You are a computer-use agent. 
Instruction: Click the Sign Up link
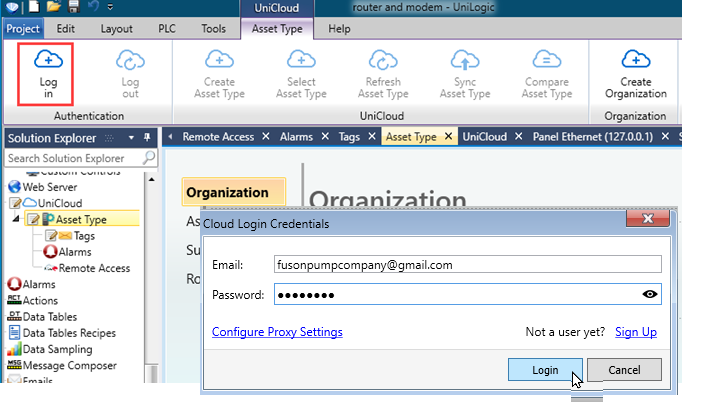(636, 332)
